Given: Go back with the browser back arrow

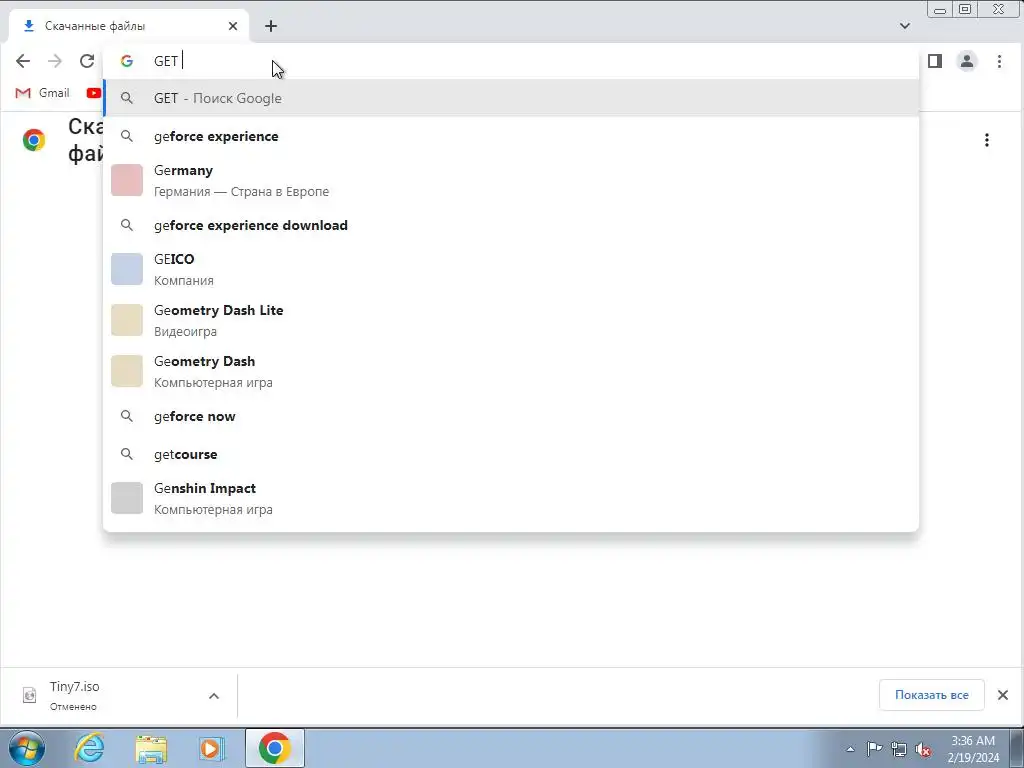Looking at the screenshot, I should point(23,61).
